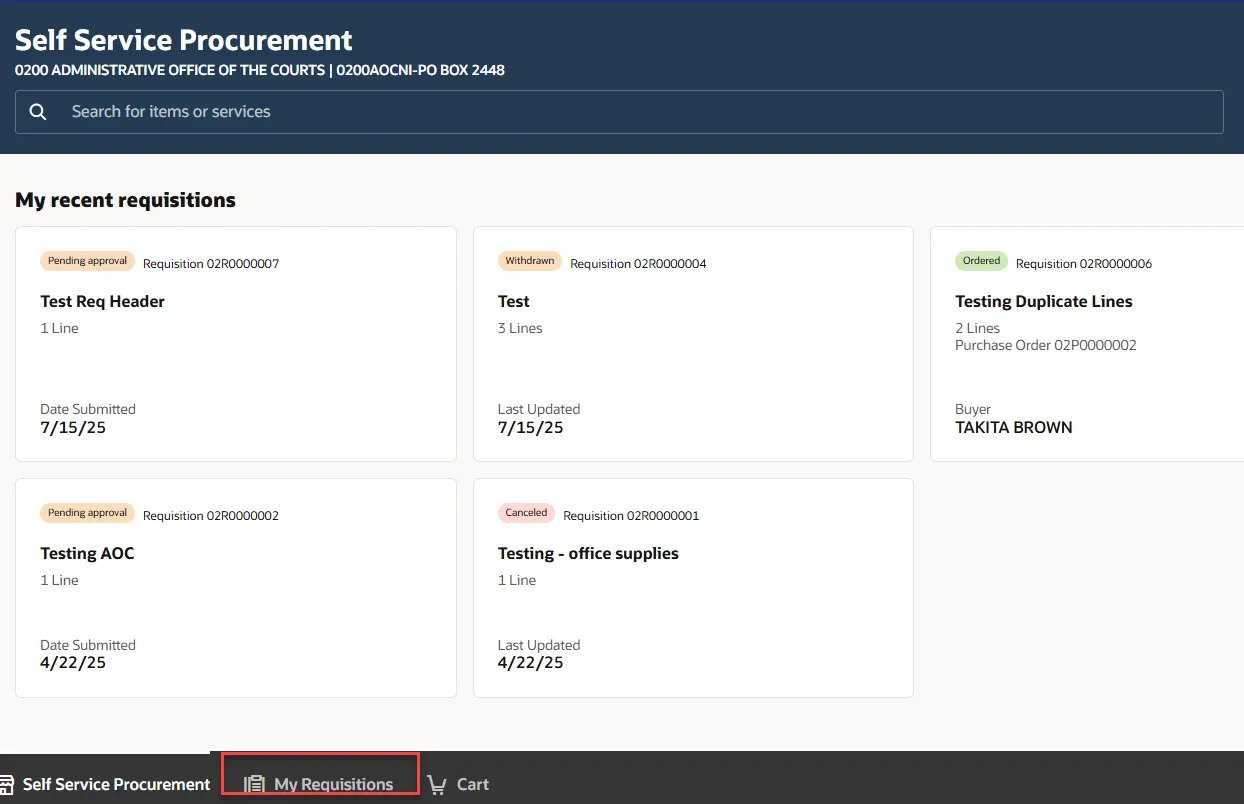Open the requisition titled Test
Screen dimensions: 1244x804
514,301
